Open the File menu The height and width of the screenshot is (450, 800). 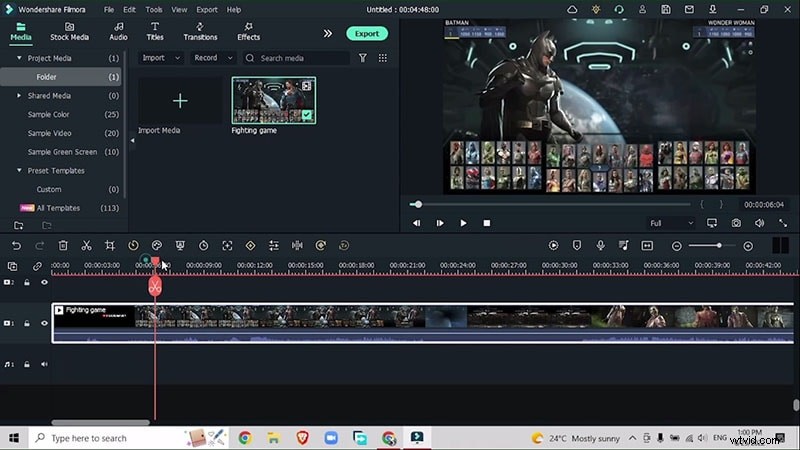[x=109, y=10]
